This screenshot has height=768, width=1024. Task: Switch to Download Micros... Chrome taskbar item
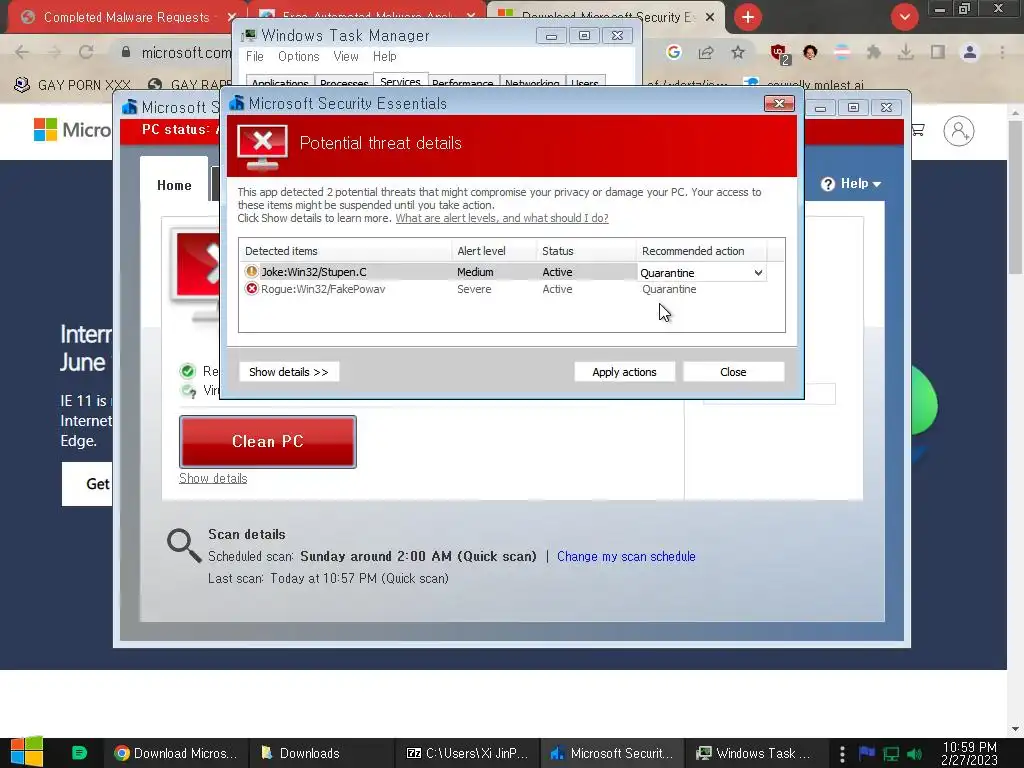(176, 753)
